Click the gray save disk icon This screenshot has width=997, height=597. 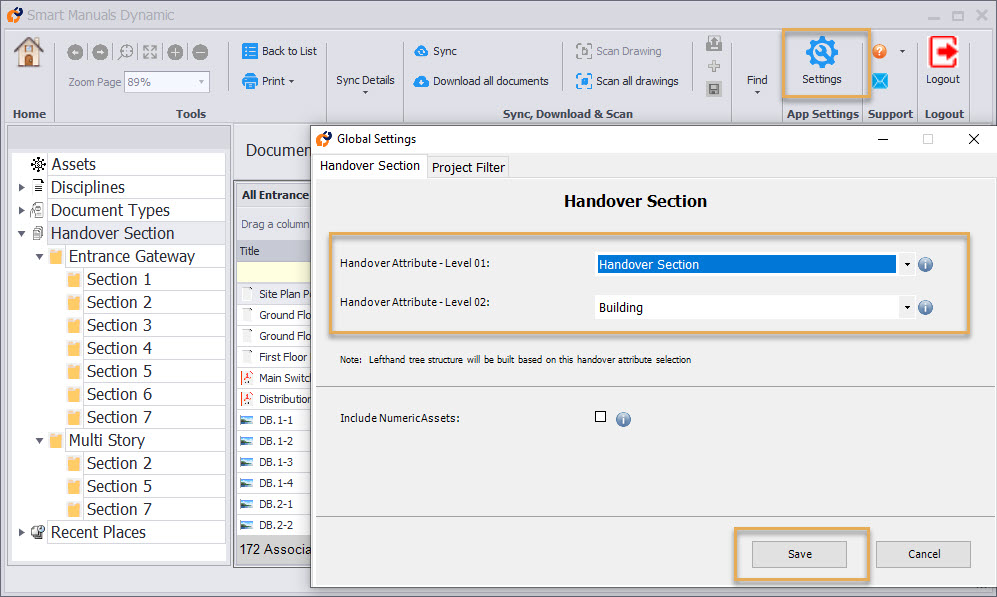coord(714,89)
